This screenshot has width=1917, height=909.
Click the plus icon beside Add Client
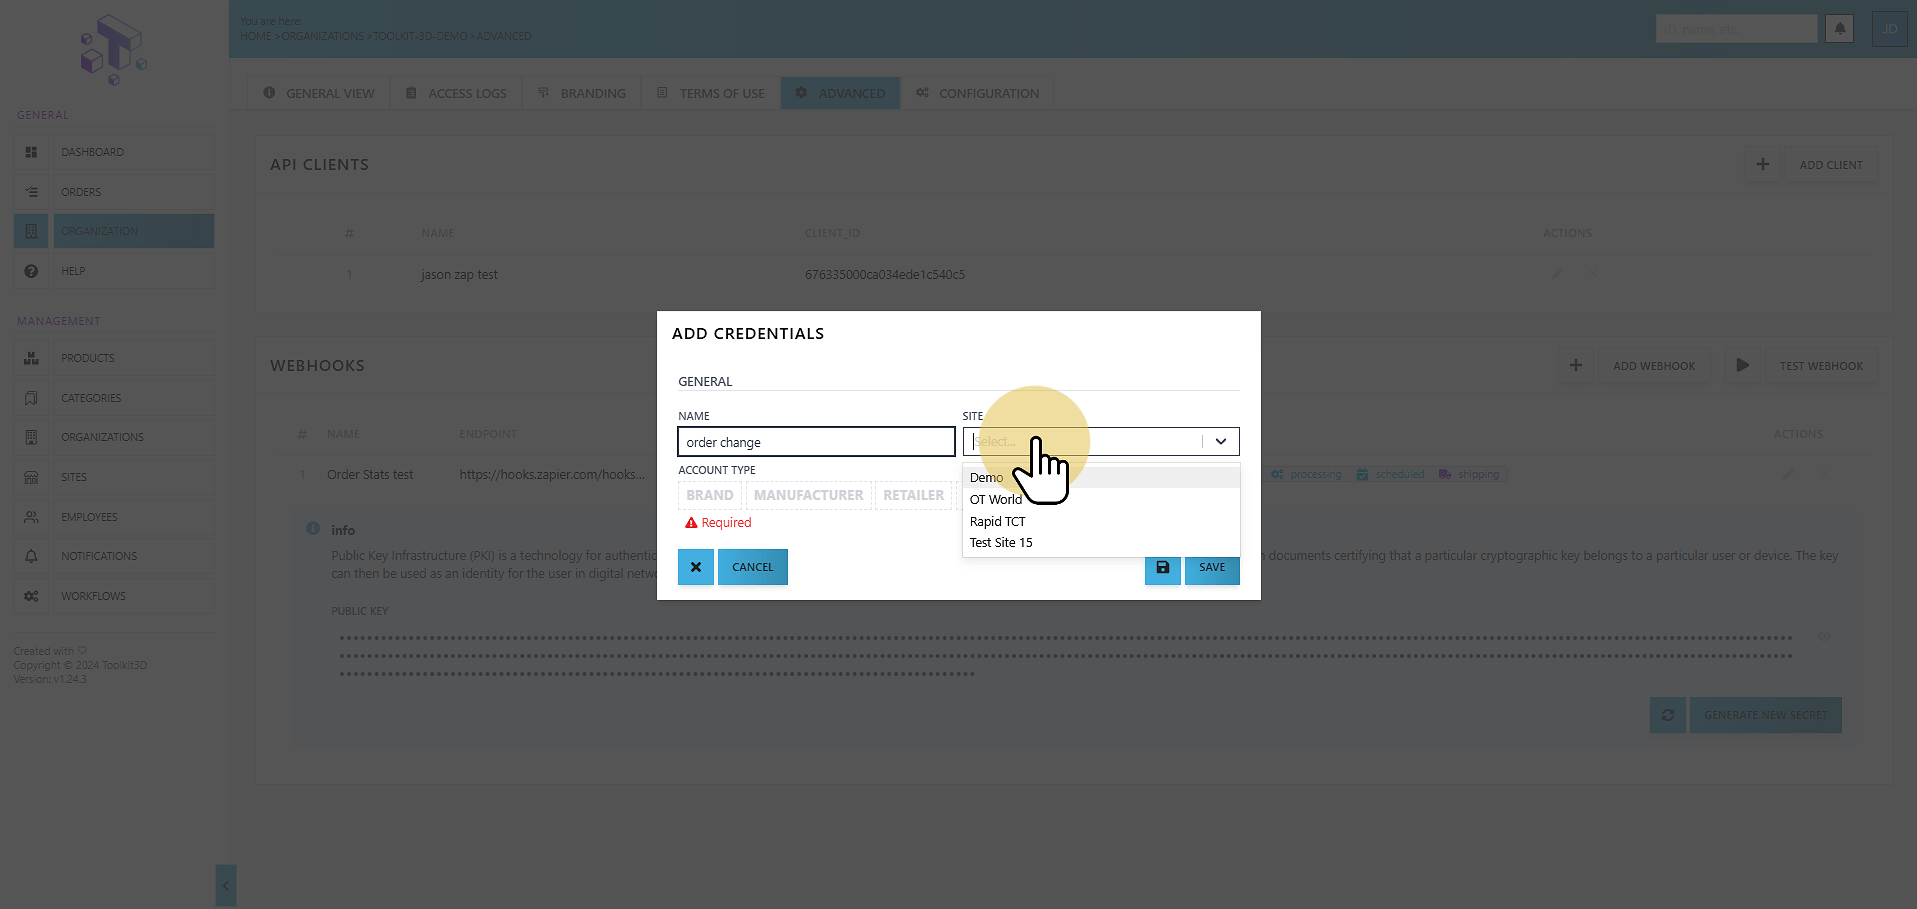point(1763,165)
